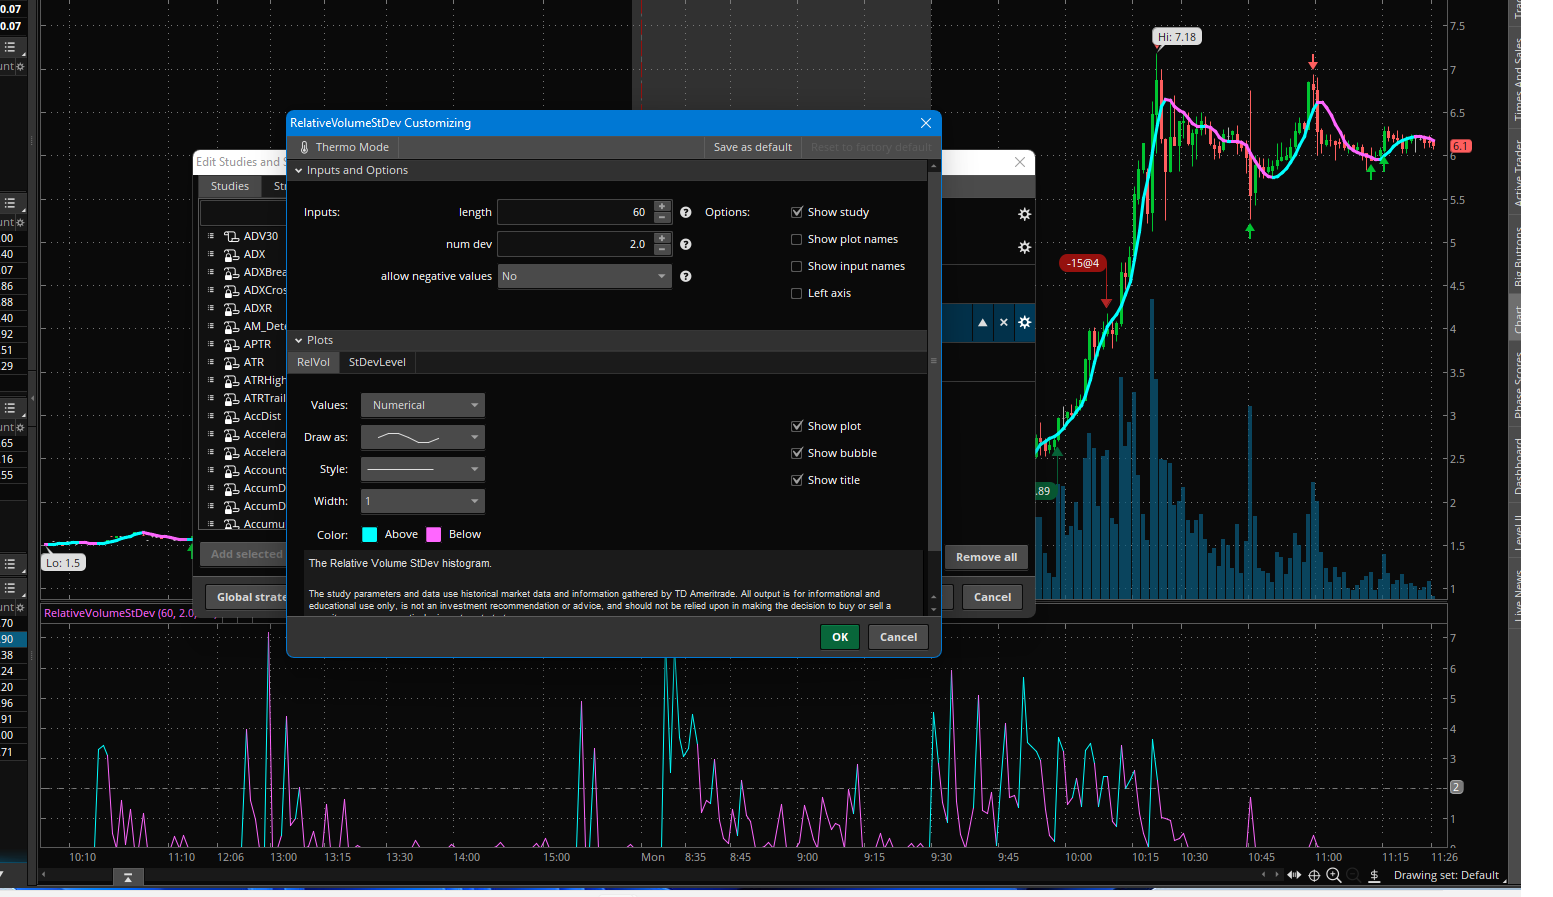
Task: Click the APTR study lock icon
Action: click(x=231, y=344)
